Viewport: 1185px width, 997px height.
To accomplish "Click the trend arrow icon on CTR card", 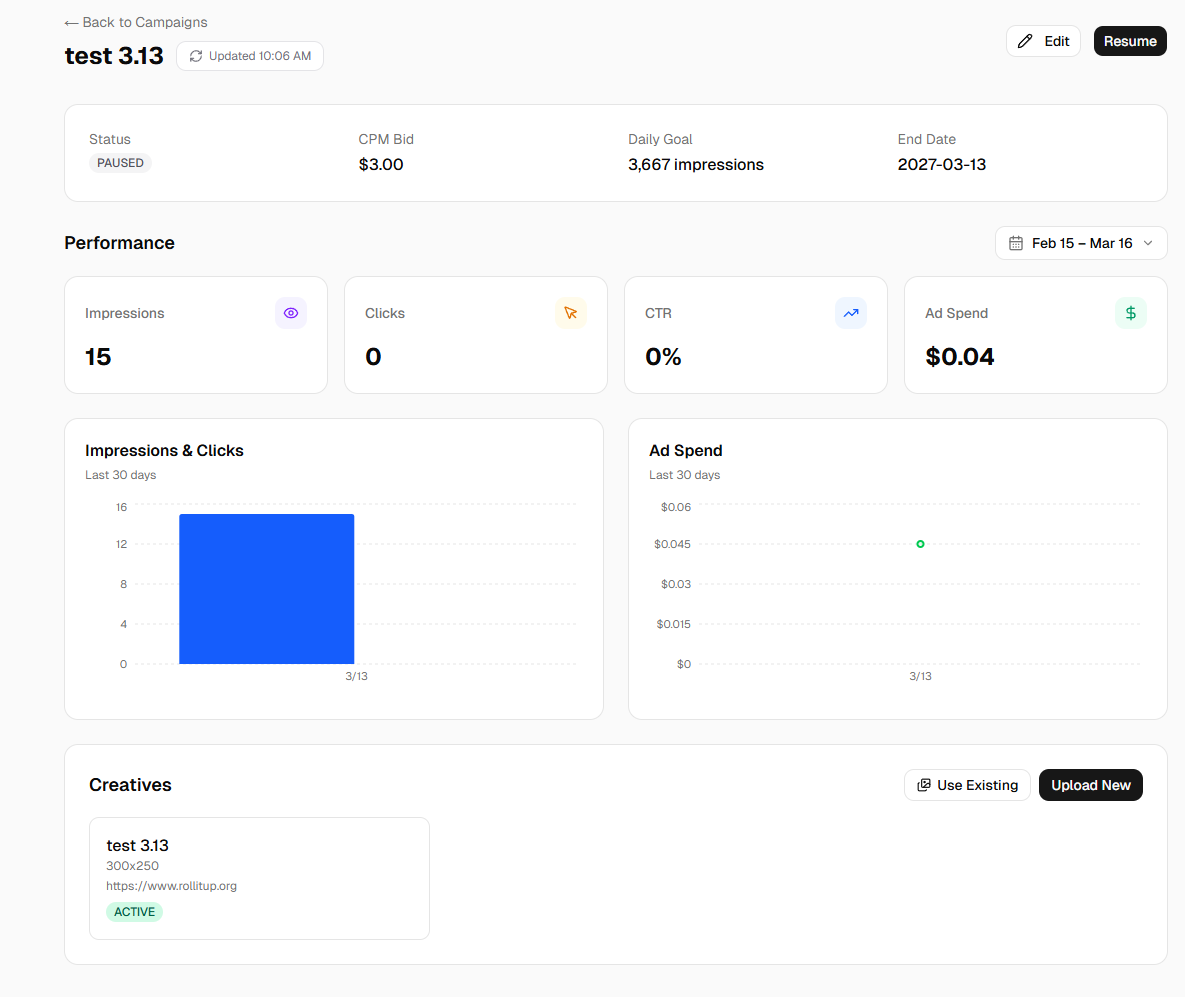I will (851, 313).
